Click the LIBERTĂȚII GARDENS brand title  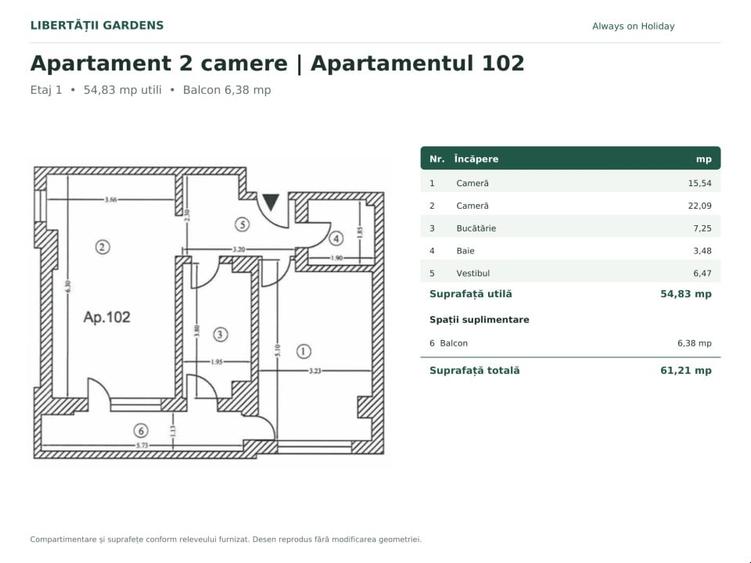(x=97, y=25)
